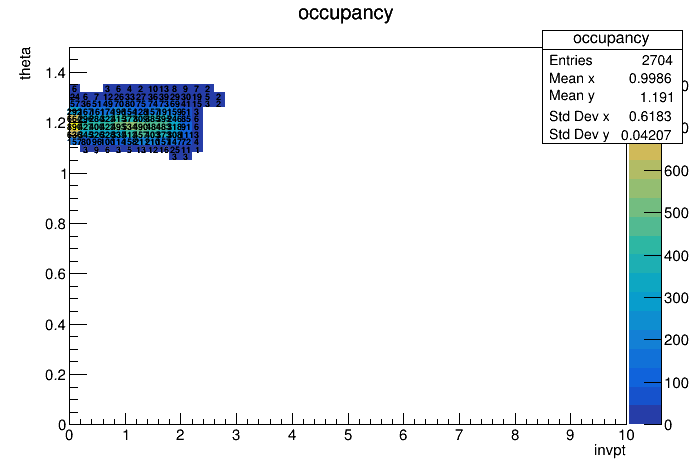Select the entries value "2704"
This screenshot has height=472, width=696.
pyautogui.click(x=657, y=60)
